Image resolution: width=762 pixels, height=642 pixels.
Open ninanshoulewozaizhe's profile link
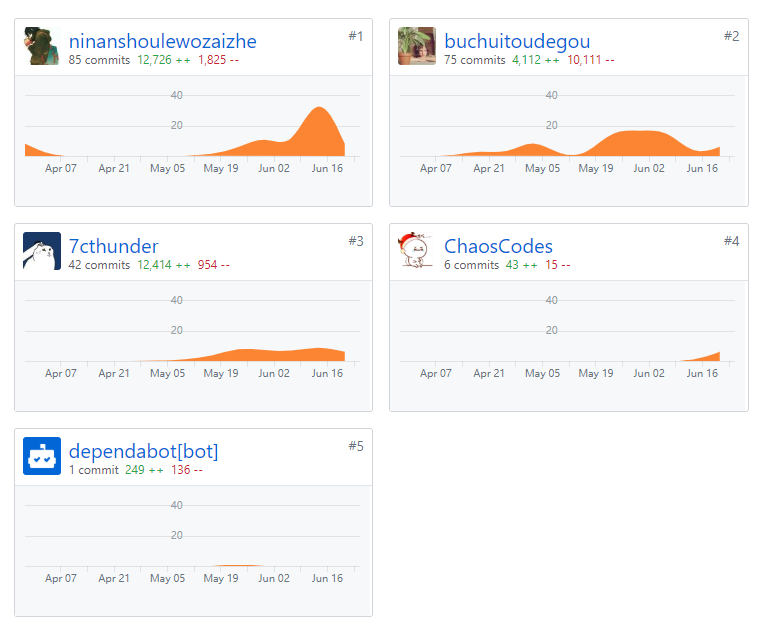(162, 41)
